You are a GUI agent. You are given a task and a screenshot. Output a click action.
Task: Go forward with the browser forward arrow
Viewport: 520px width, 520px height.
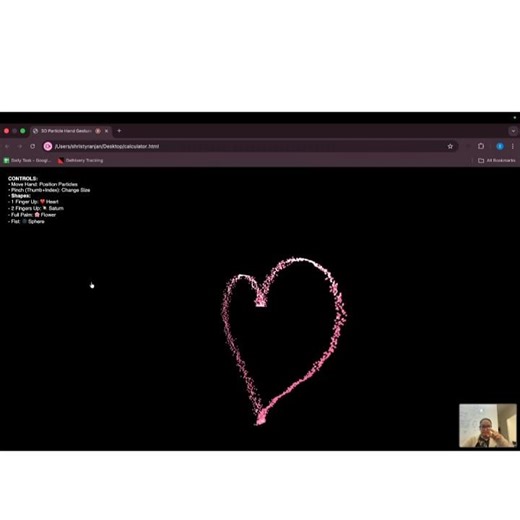coord(20,146)
